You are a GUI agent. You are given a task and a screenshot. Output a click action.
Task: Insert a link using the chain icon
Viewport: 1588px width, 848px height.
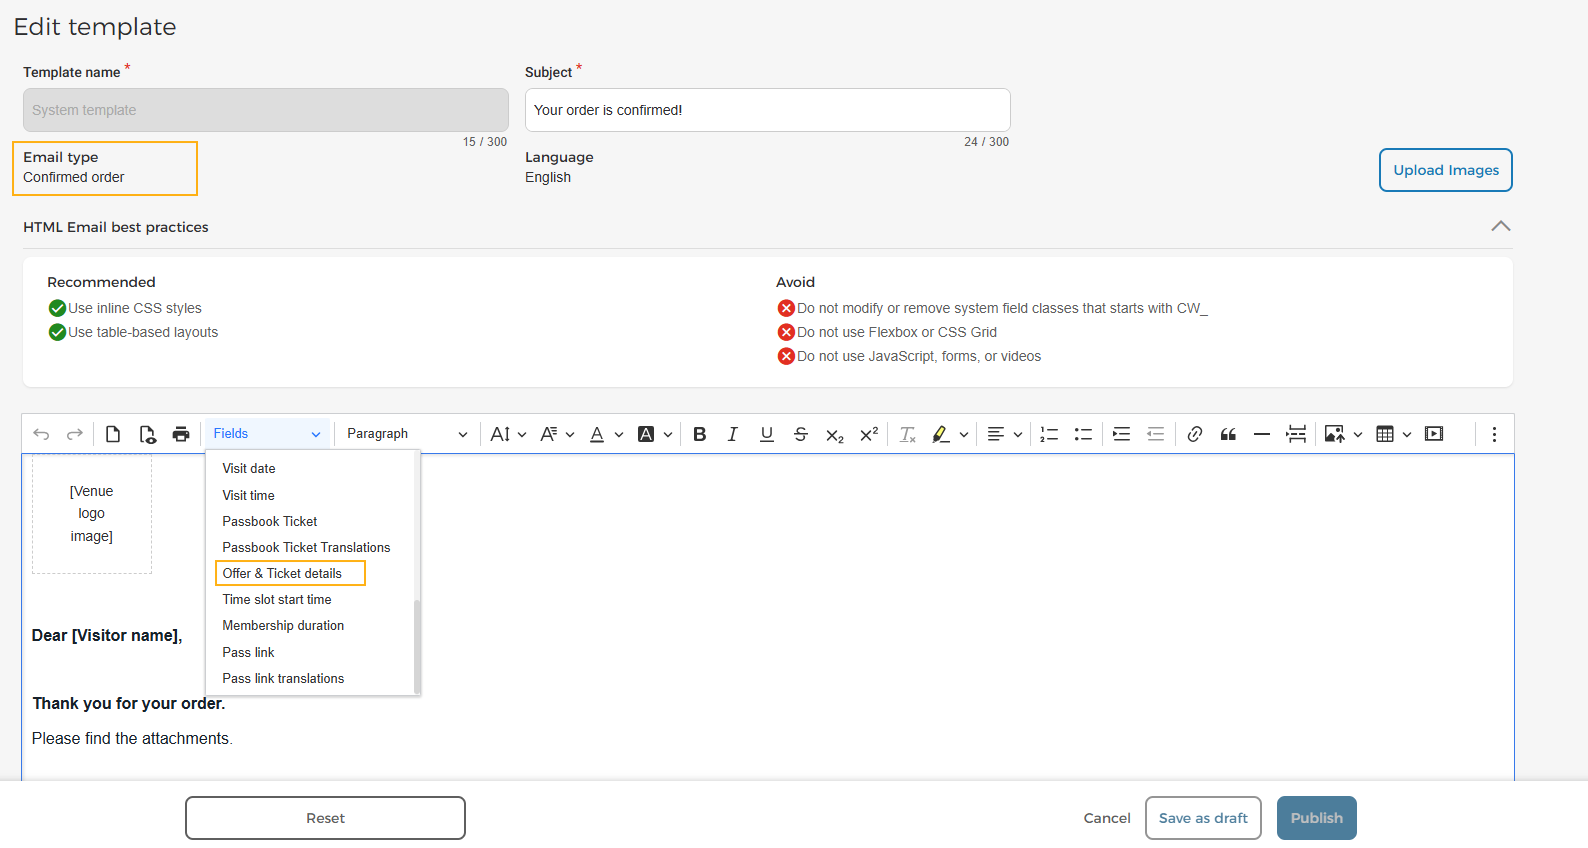[1195, 434]
